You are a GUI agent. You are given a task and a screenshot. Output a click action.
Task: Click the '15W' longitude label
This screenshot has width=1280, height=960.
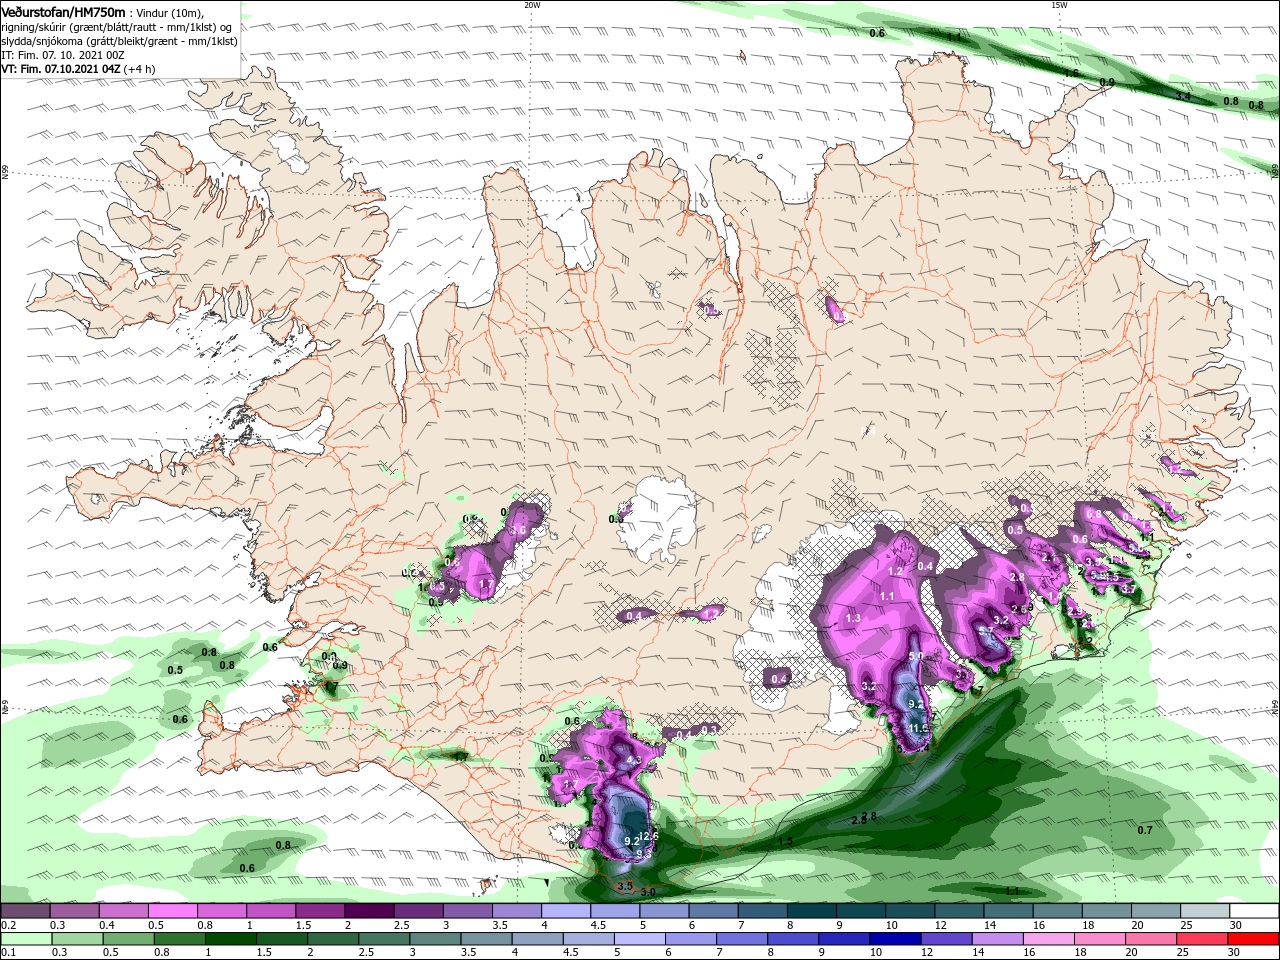(1059, 5)
